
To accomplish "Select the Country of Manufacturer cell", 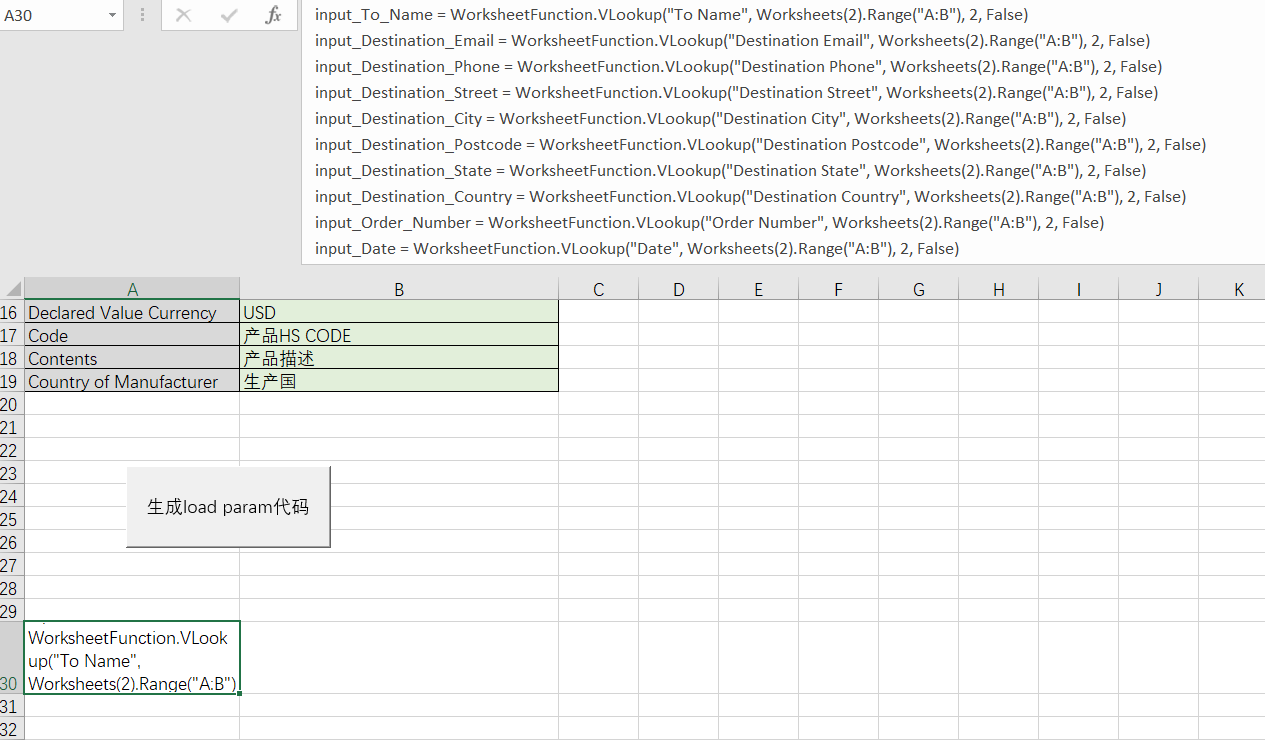I will pyautogui.click(x=132, y=382).
